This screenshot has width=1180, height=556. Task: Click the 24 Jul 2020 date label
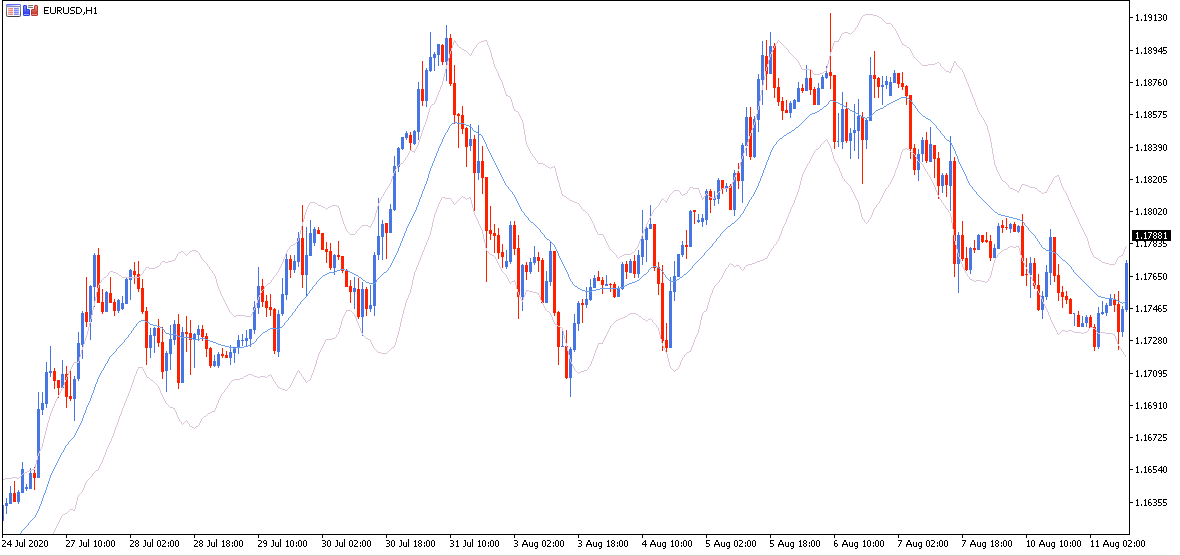coord(24,543)
